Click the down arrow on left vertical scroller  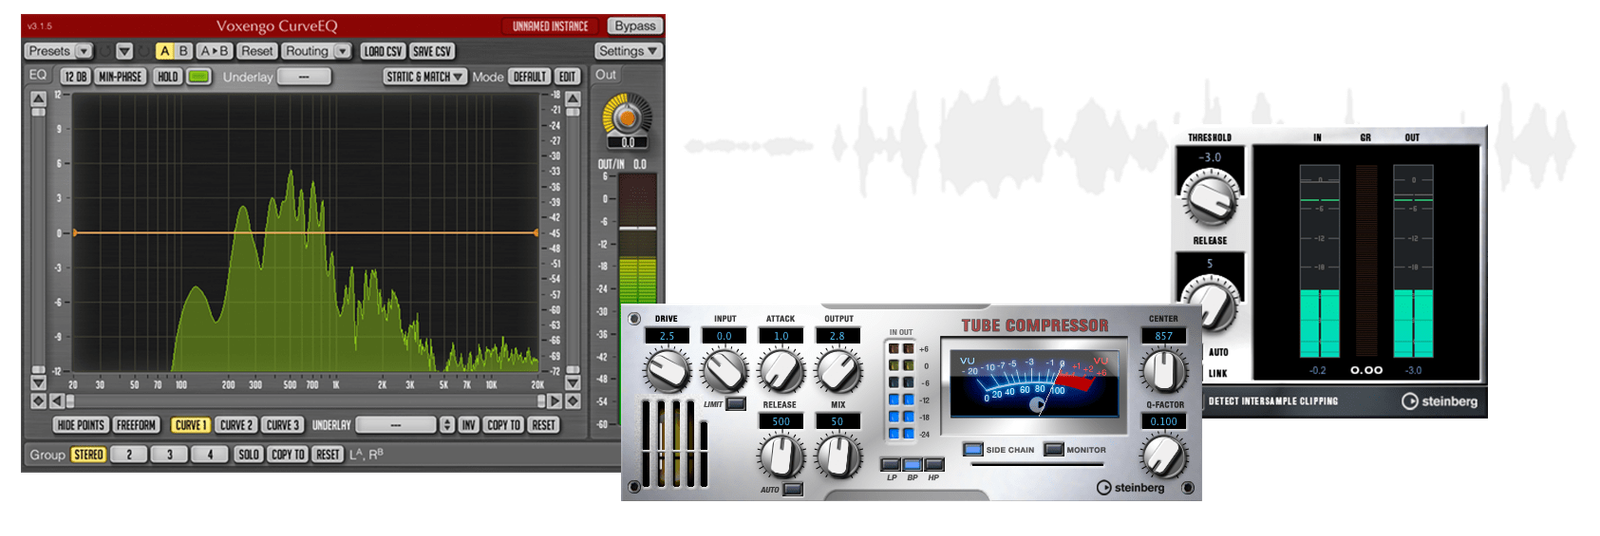(x=38, y=383)
